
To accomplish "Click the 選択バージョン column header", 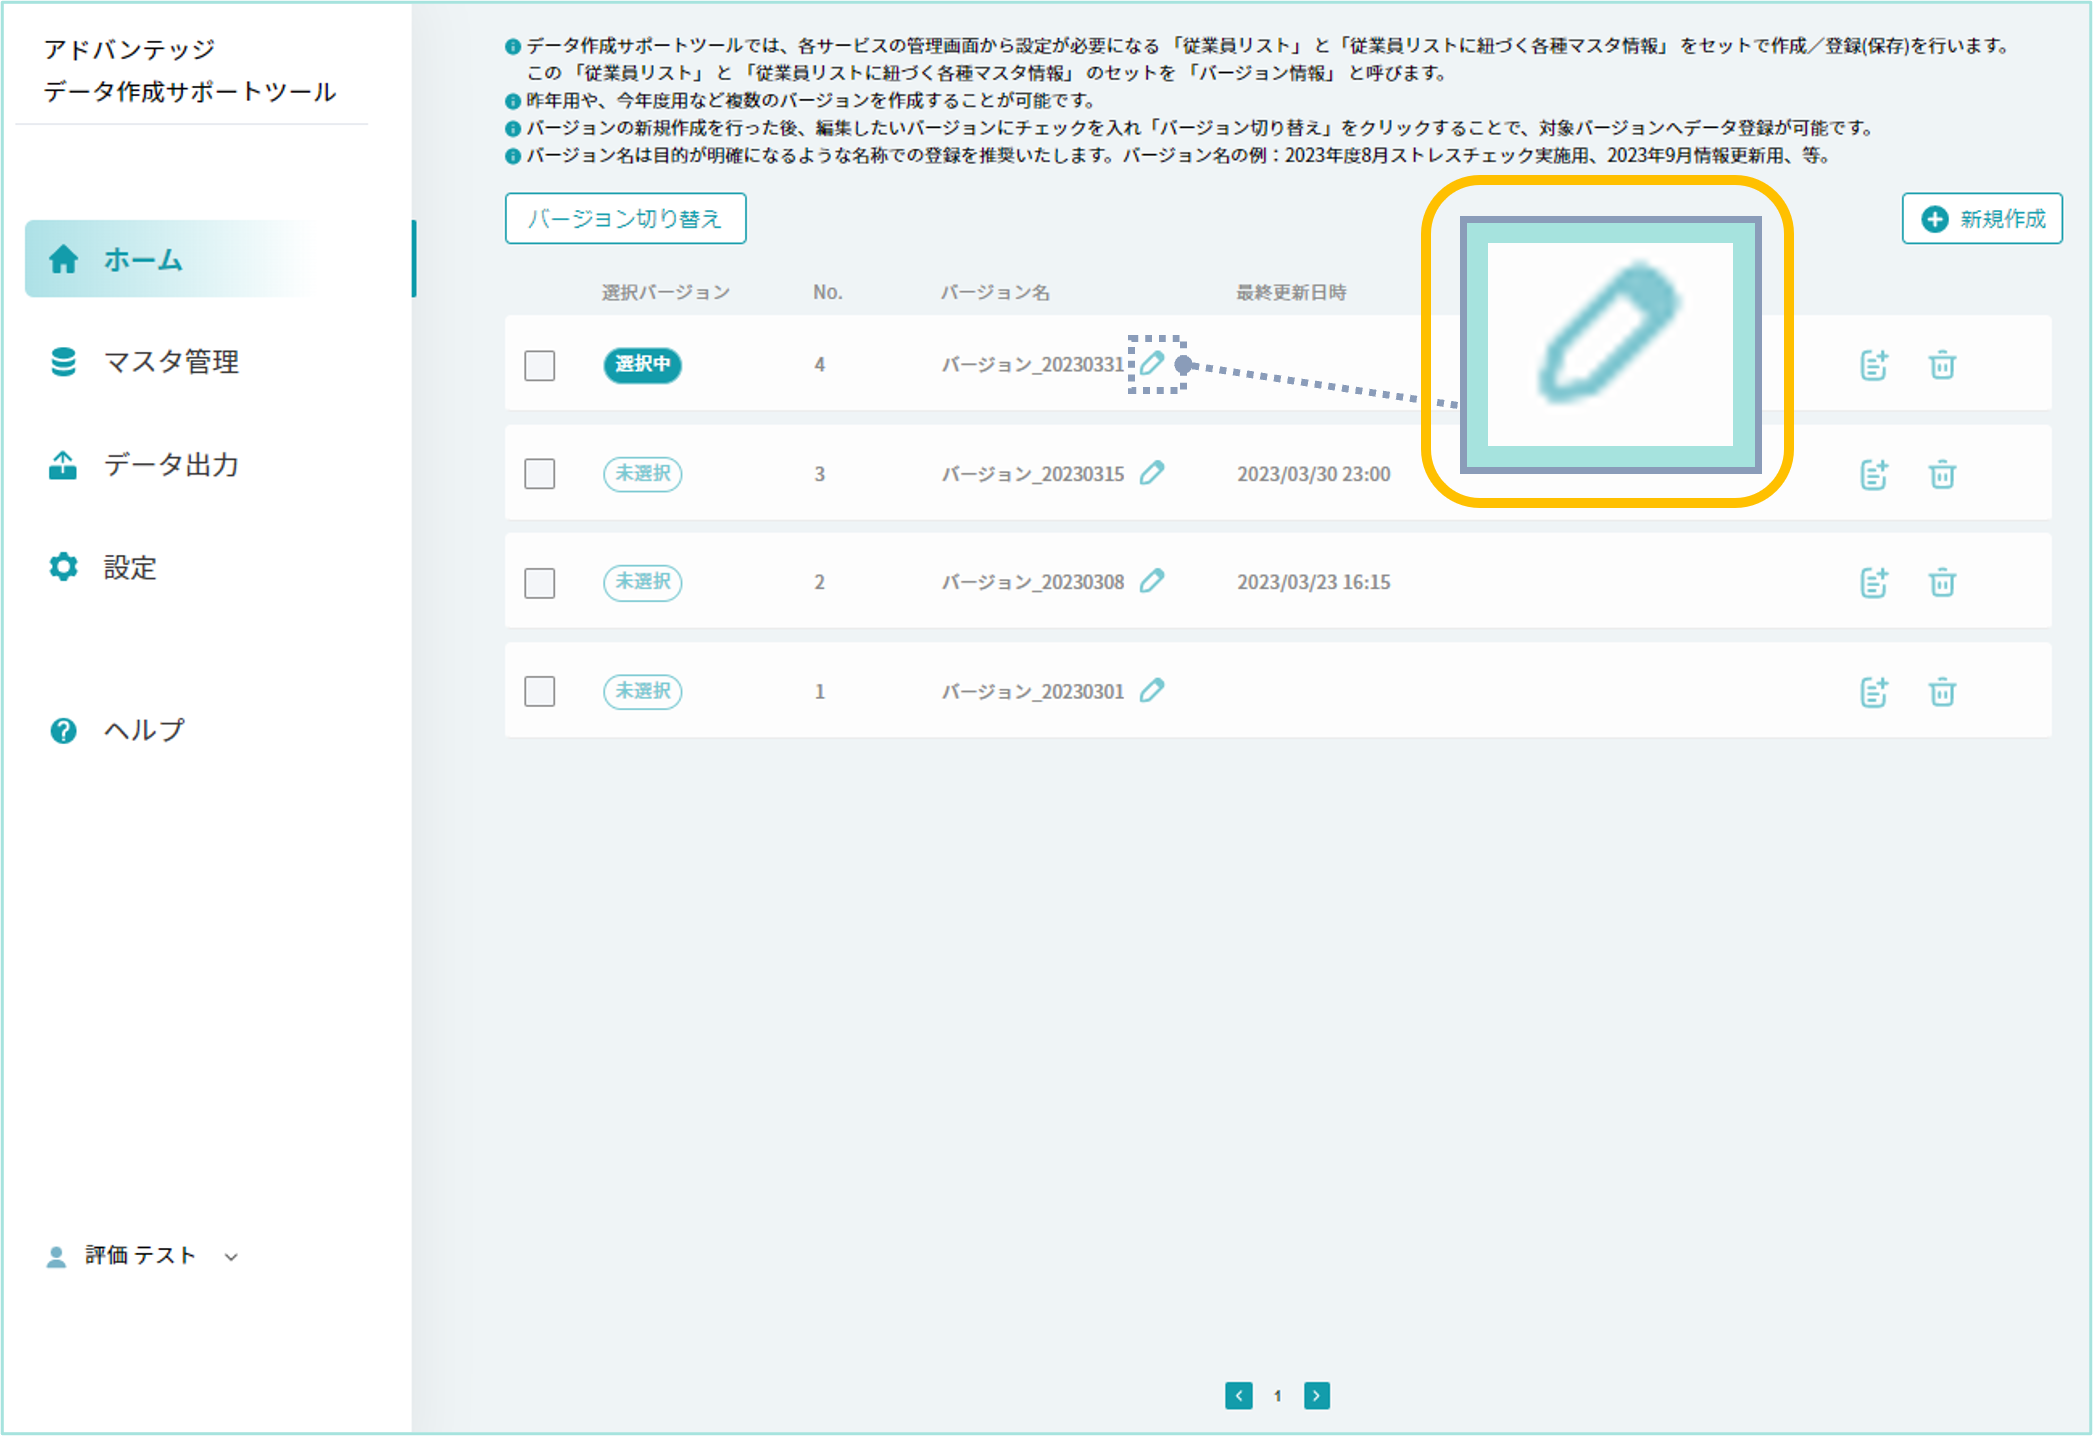I will (665, 292).
